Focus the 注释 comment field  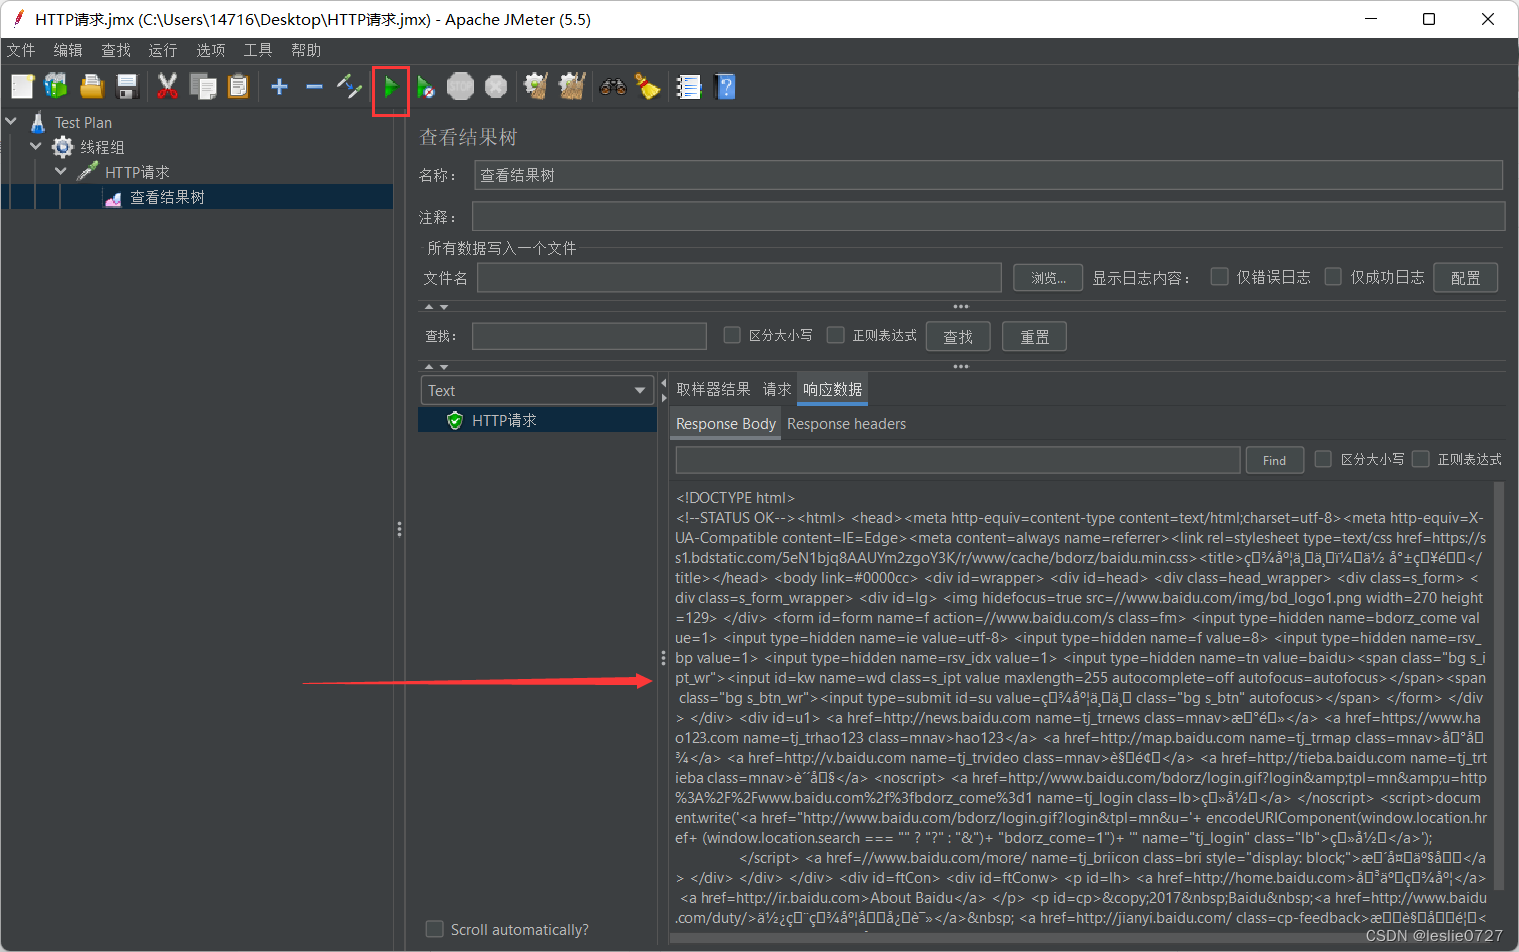point(988,216)
